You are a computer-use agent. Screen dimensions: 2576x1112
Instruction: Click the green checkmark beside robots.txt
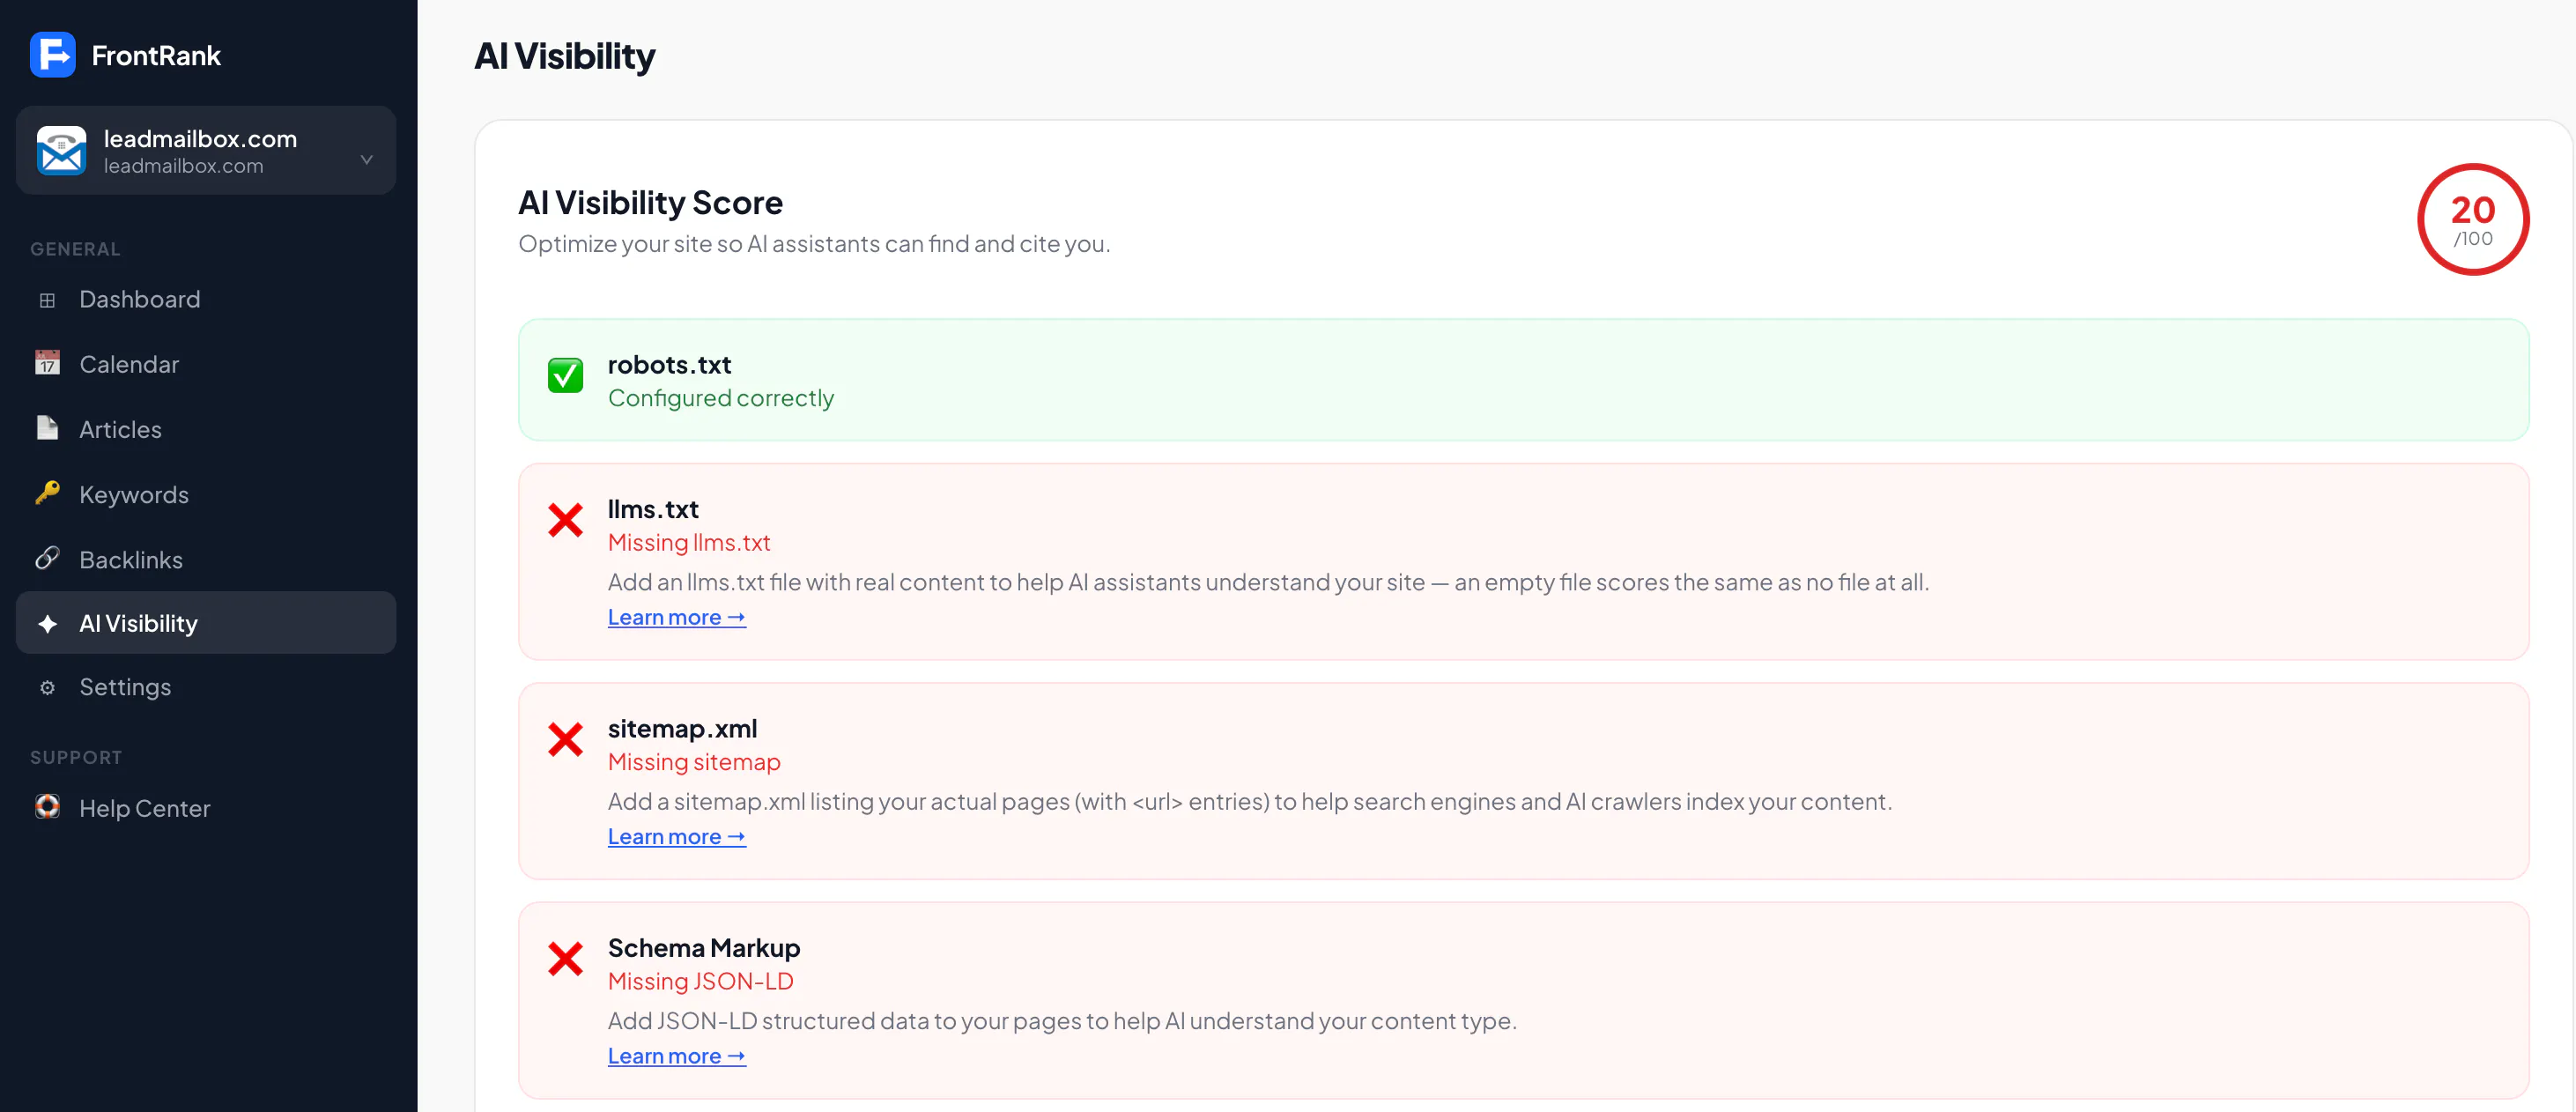tap(565, 375)
